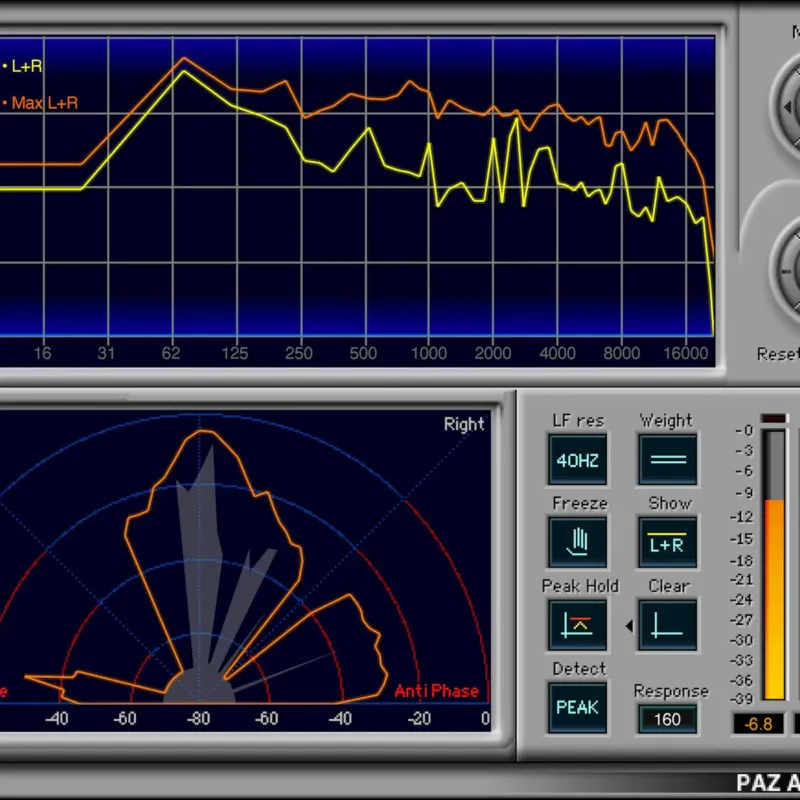
Task: Click the Anti Phase label in stereo display
Action: pyautogui.click(x=437, y=691)
